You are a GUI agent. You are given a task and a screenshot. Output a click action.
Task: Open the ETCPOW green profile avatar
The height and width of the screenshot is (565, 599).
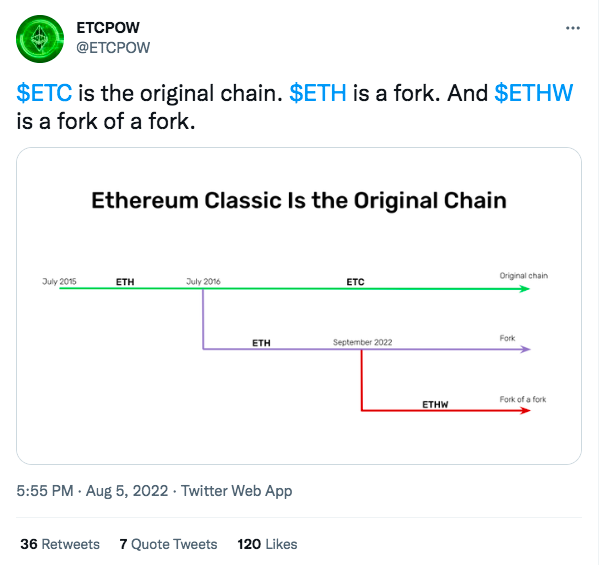click(x=40, y=39)
